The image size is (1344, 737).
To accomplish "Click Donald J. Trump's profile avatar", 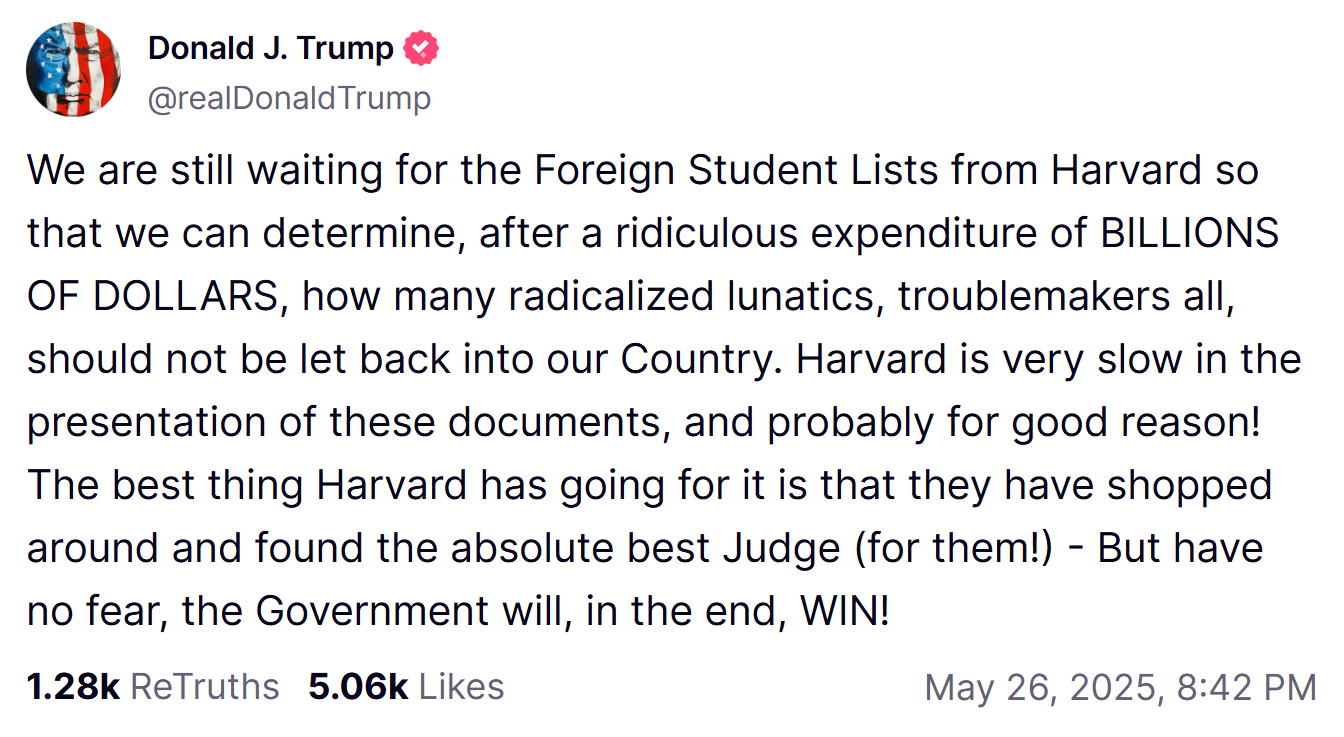I will (x=73, y=69).
